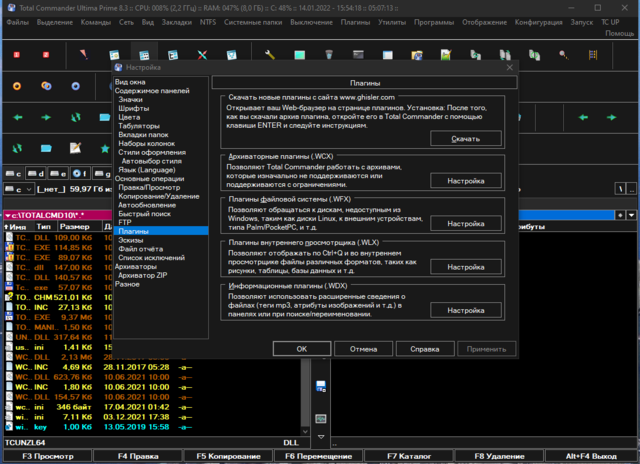The width and height of the screenshot is (640, 464).
Task: Click the magnifier search toolbar icon
Action: click(x=564, y=55)
